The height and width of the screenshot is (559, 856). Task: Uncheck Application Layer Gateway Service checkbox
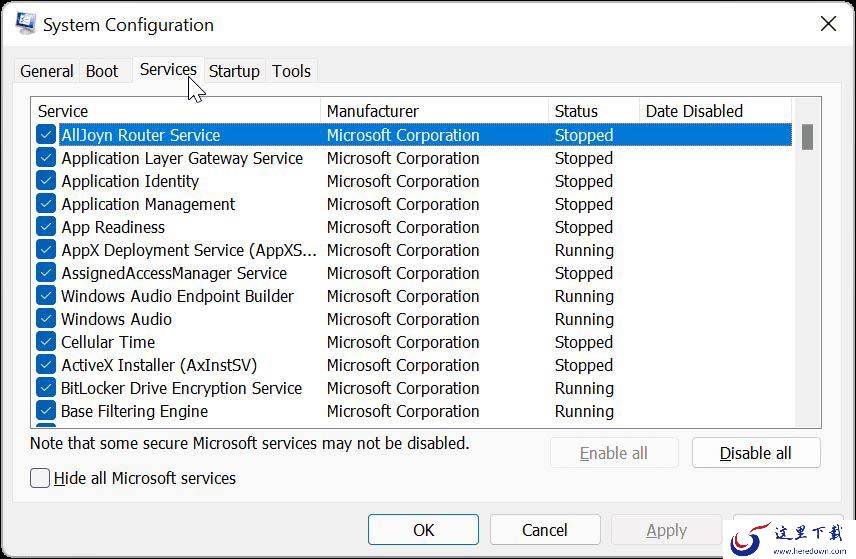pyautogui.click(x=46, y=158)
